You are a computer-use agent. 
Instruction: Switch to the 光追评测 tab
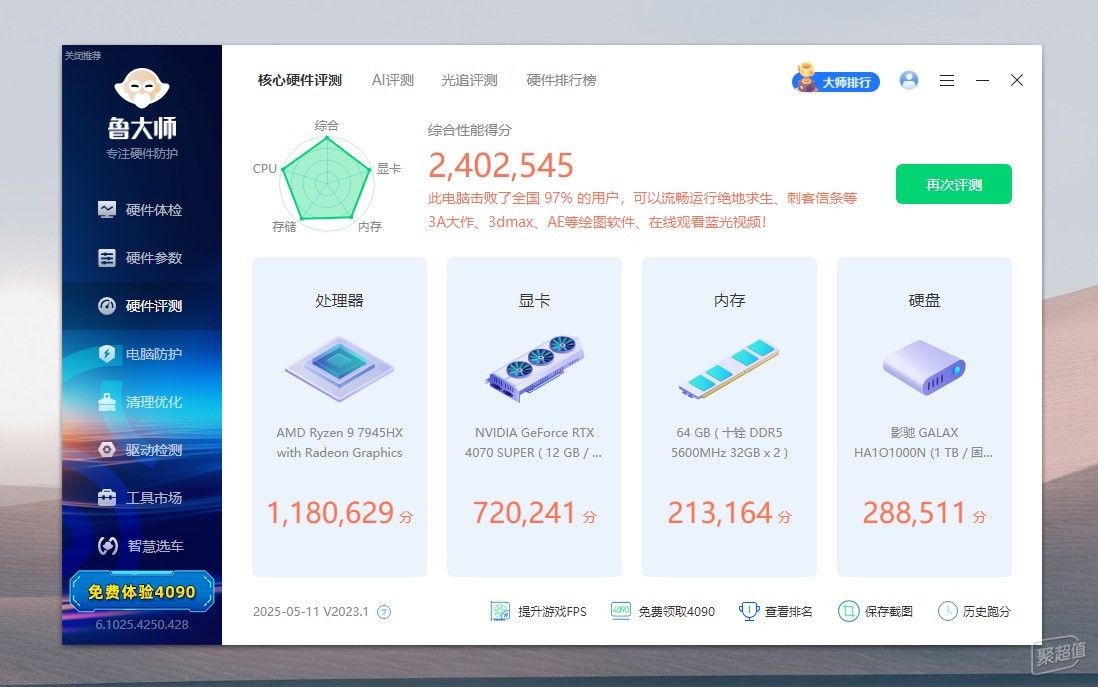469,81
